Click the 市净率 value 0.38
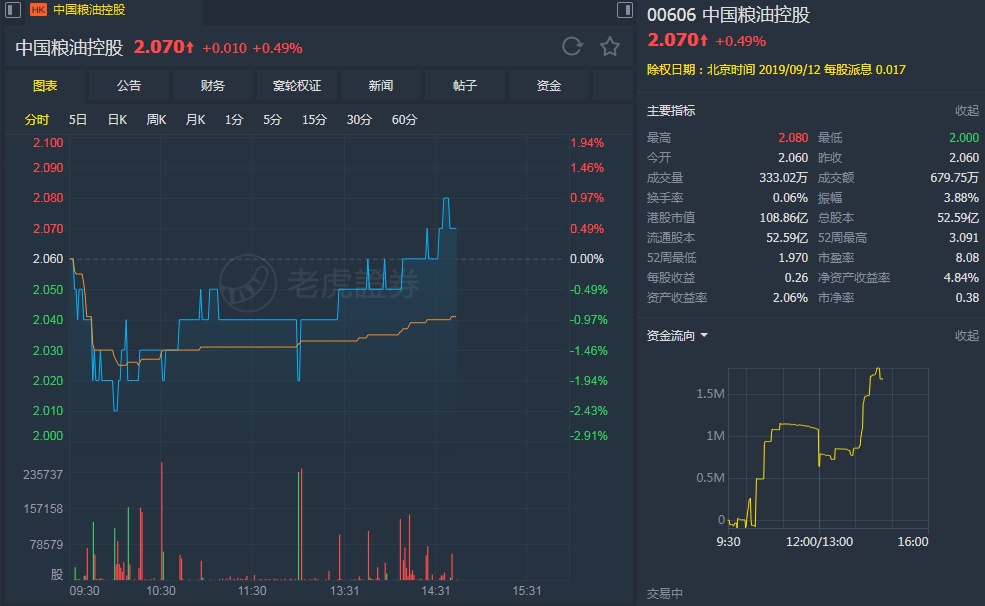The width and height of the screenshot is (985, 606). 967,298
